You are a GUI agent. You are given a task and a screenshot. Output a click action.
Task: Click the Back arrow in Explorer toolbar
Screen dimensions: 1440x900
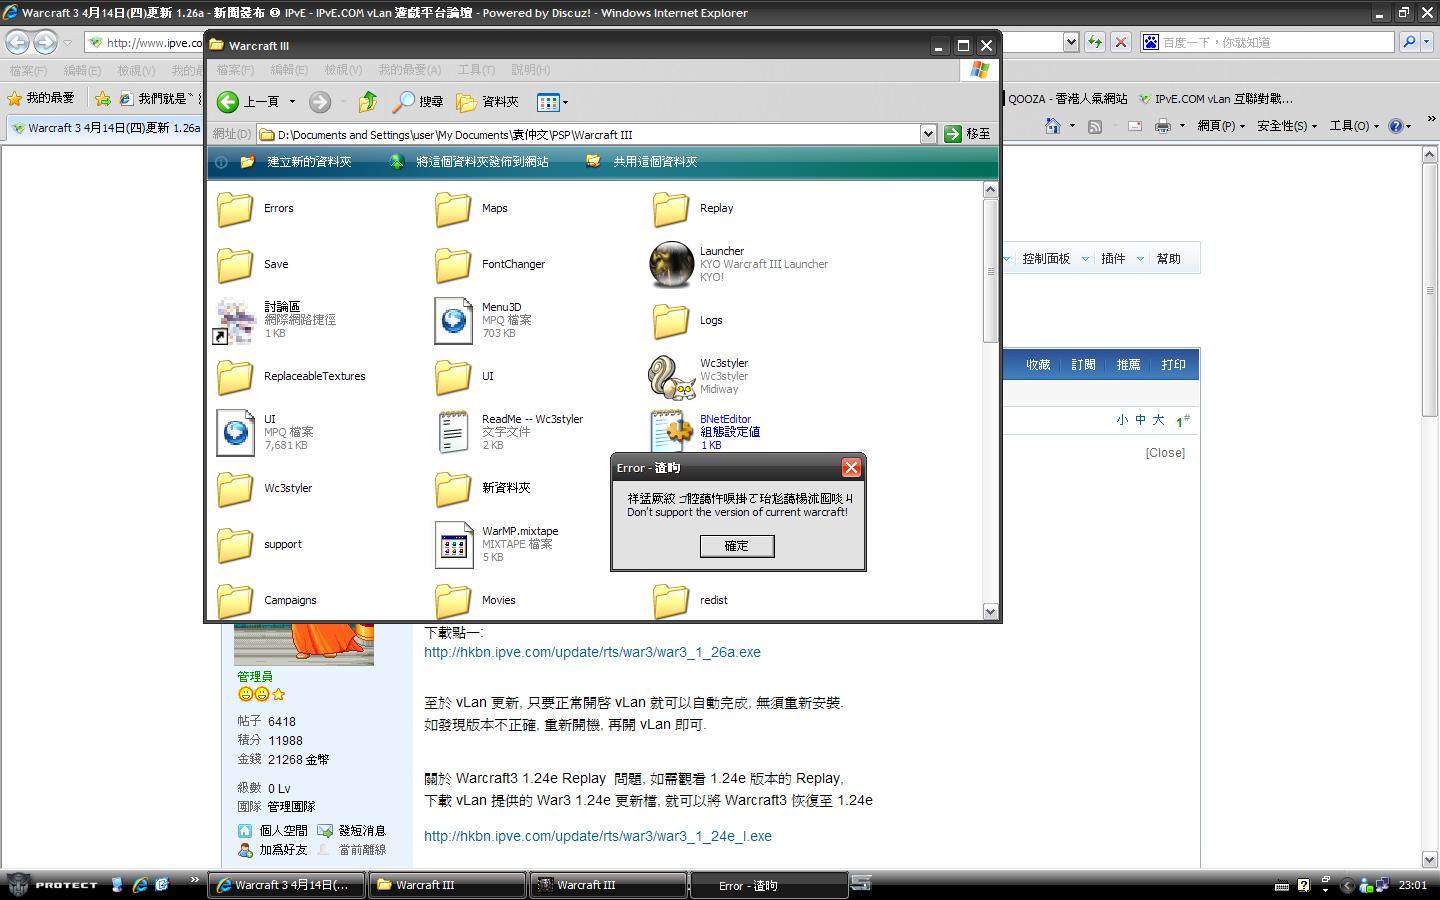228,102
